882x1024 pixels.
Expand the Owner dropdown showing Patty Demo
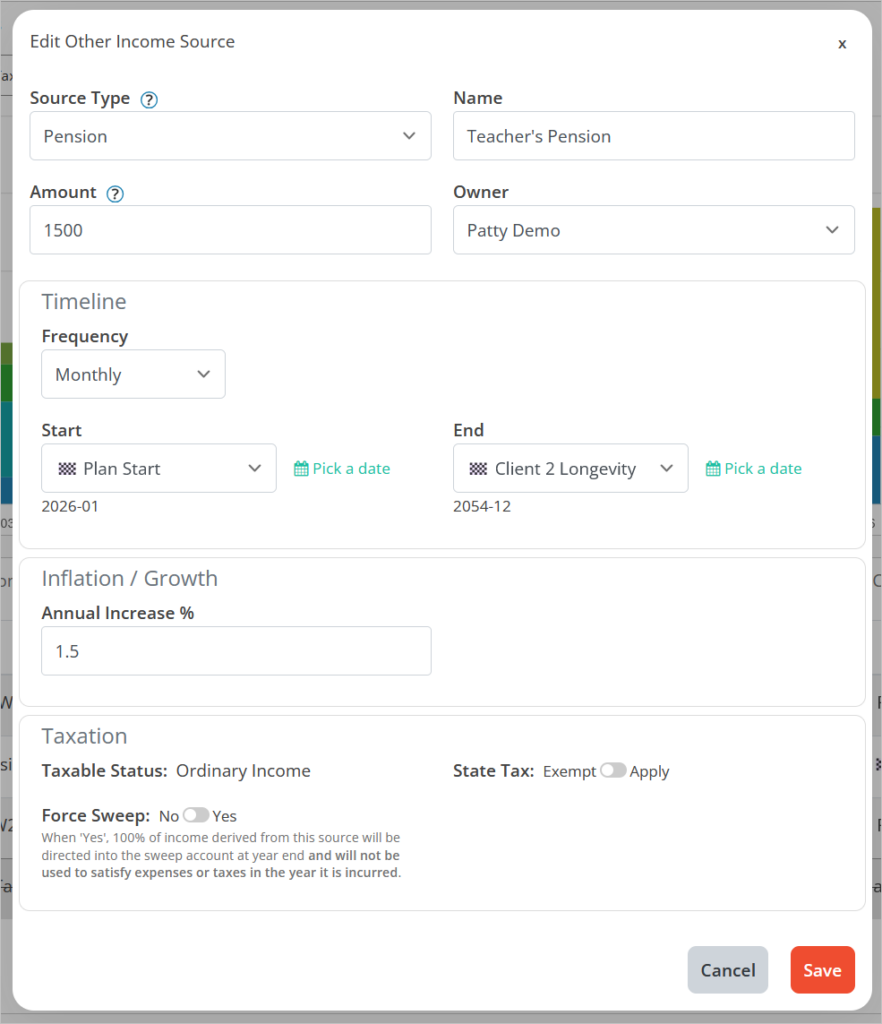(653, 230)
